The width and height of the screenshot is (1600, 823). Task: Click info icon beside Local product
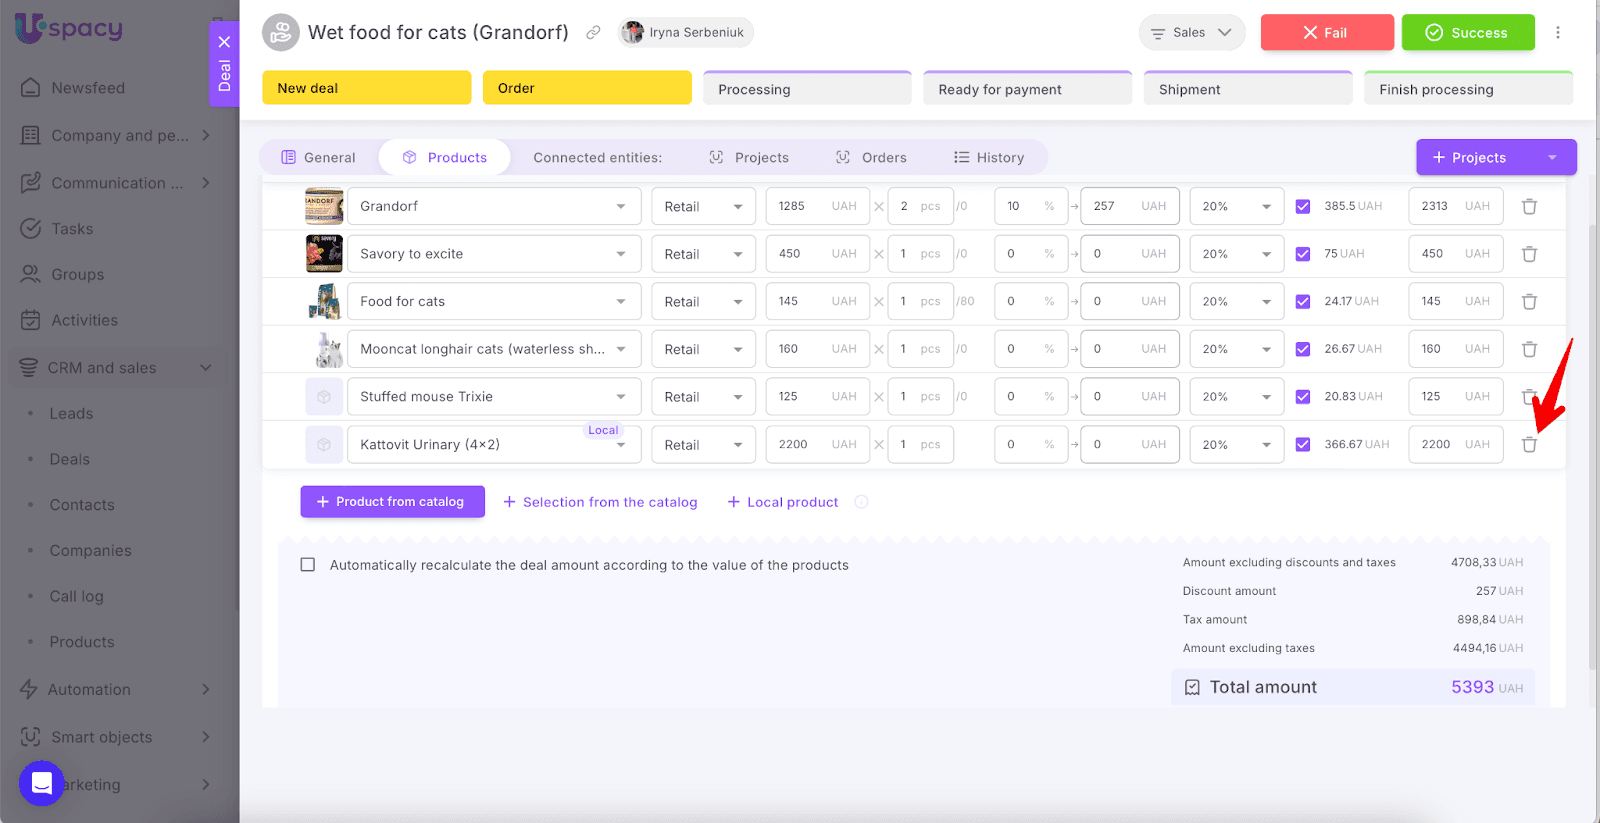point(861,502)
